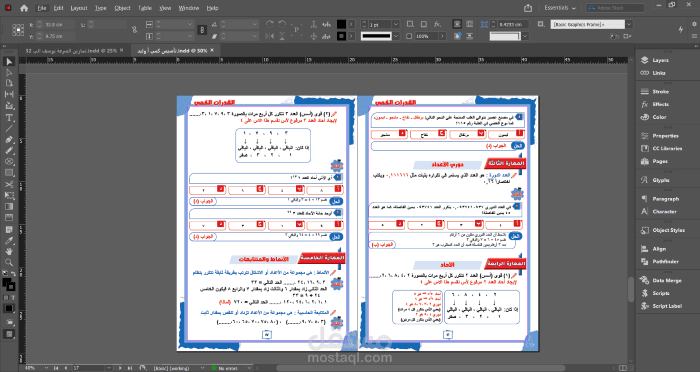Select the Gradient Swatch tool

pos(9,206)
